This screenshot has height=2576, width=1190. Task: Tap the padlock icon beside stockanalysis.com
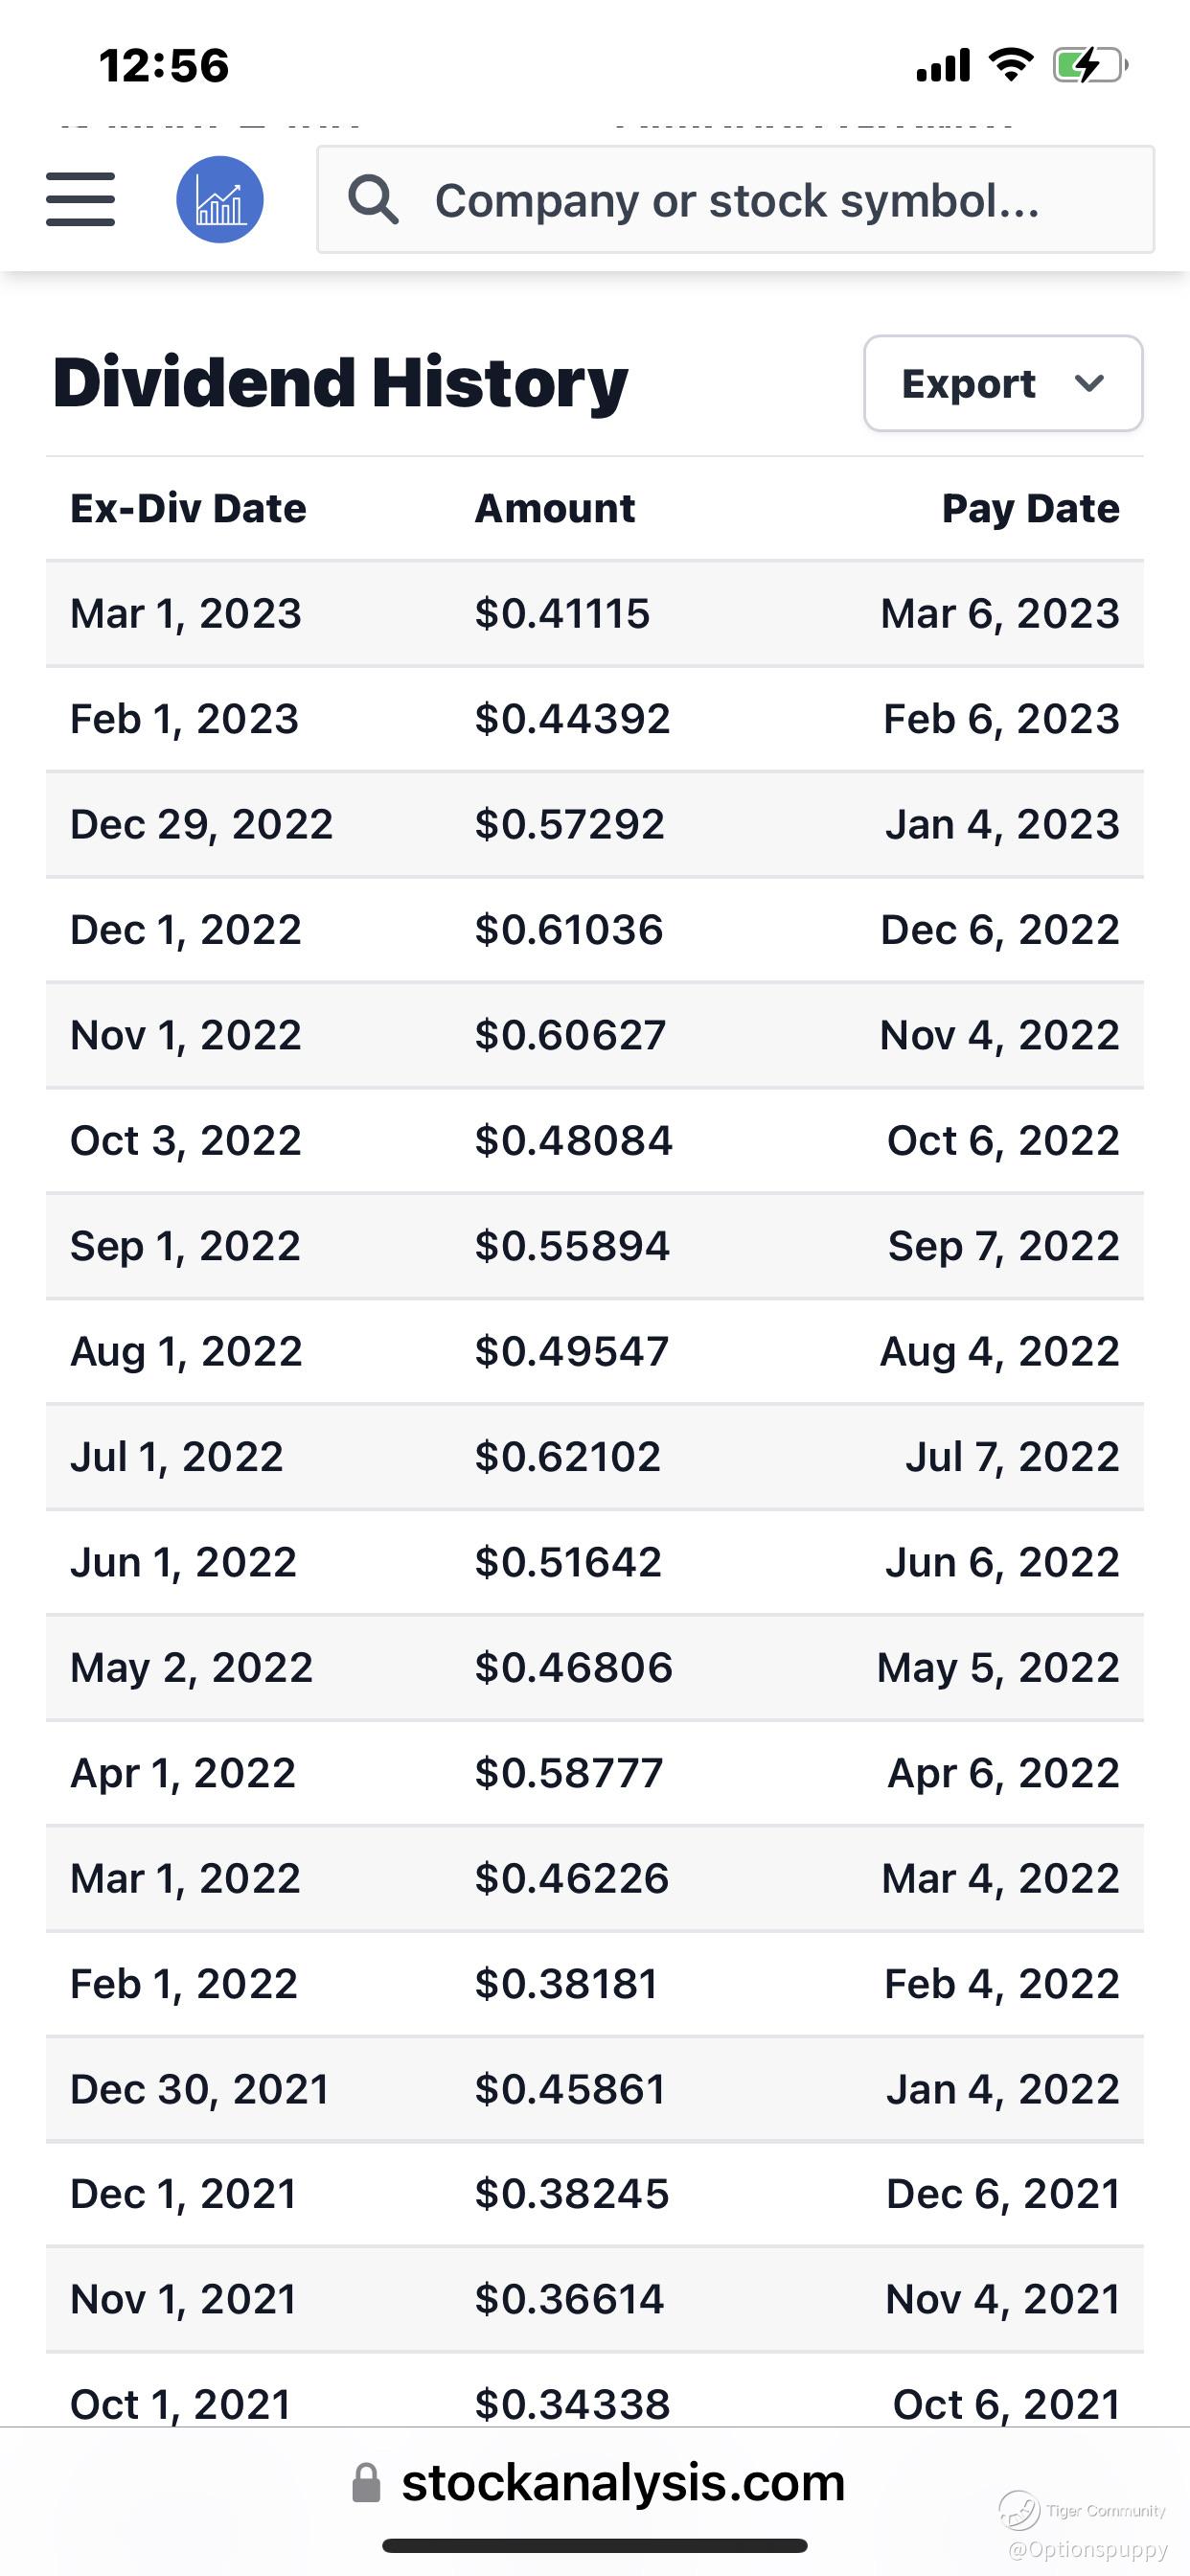click(366, 2483)
